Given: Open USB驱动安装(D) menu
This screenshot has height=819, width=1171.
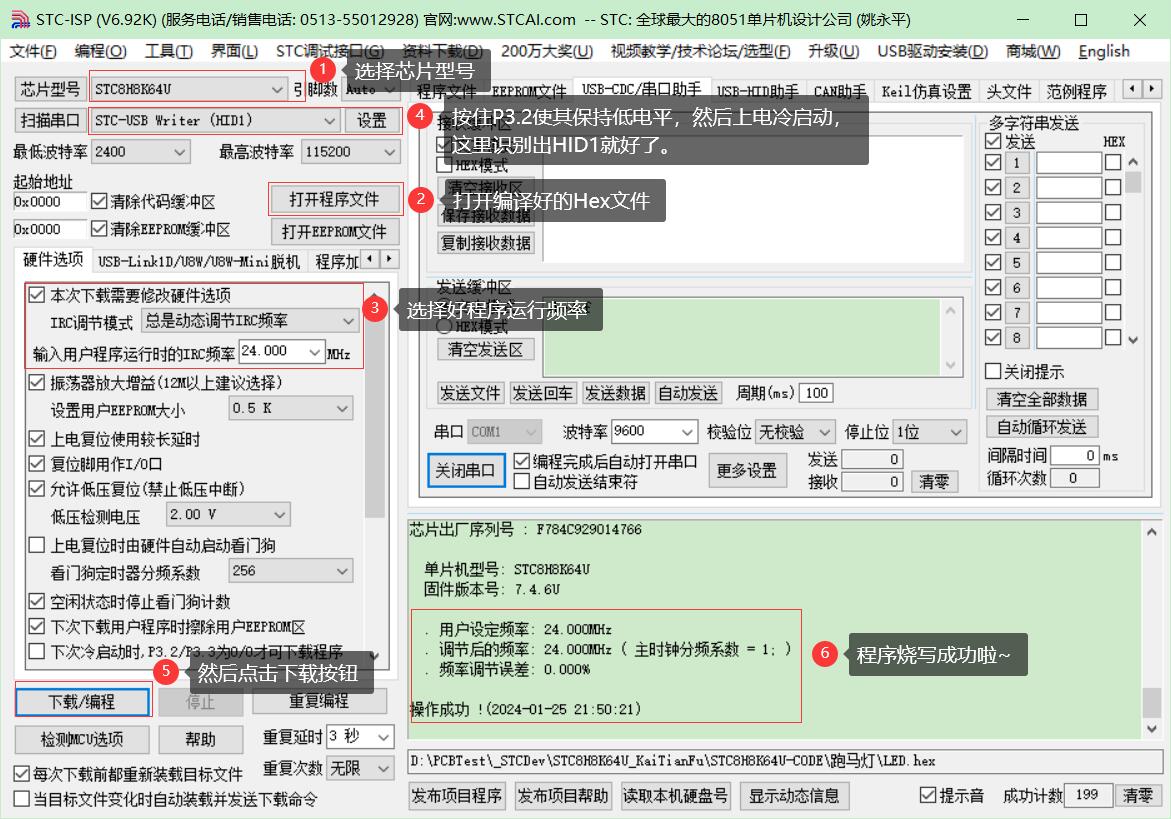Looking at the screenshot, I should pyautogui.click(x=932, y=52).
